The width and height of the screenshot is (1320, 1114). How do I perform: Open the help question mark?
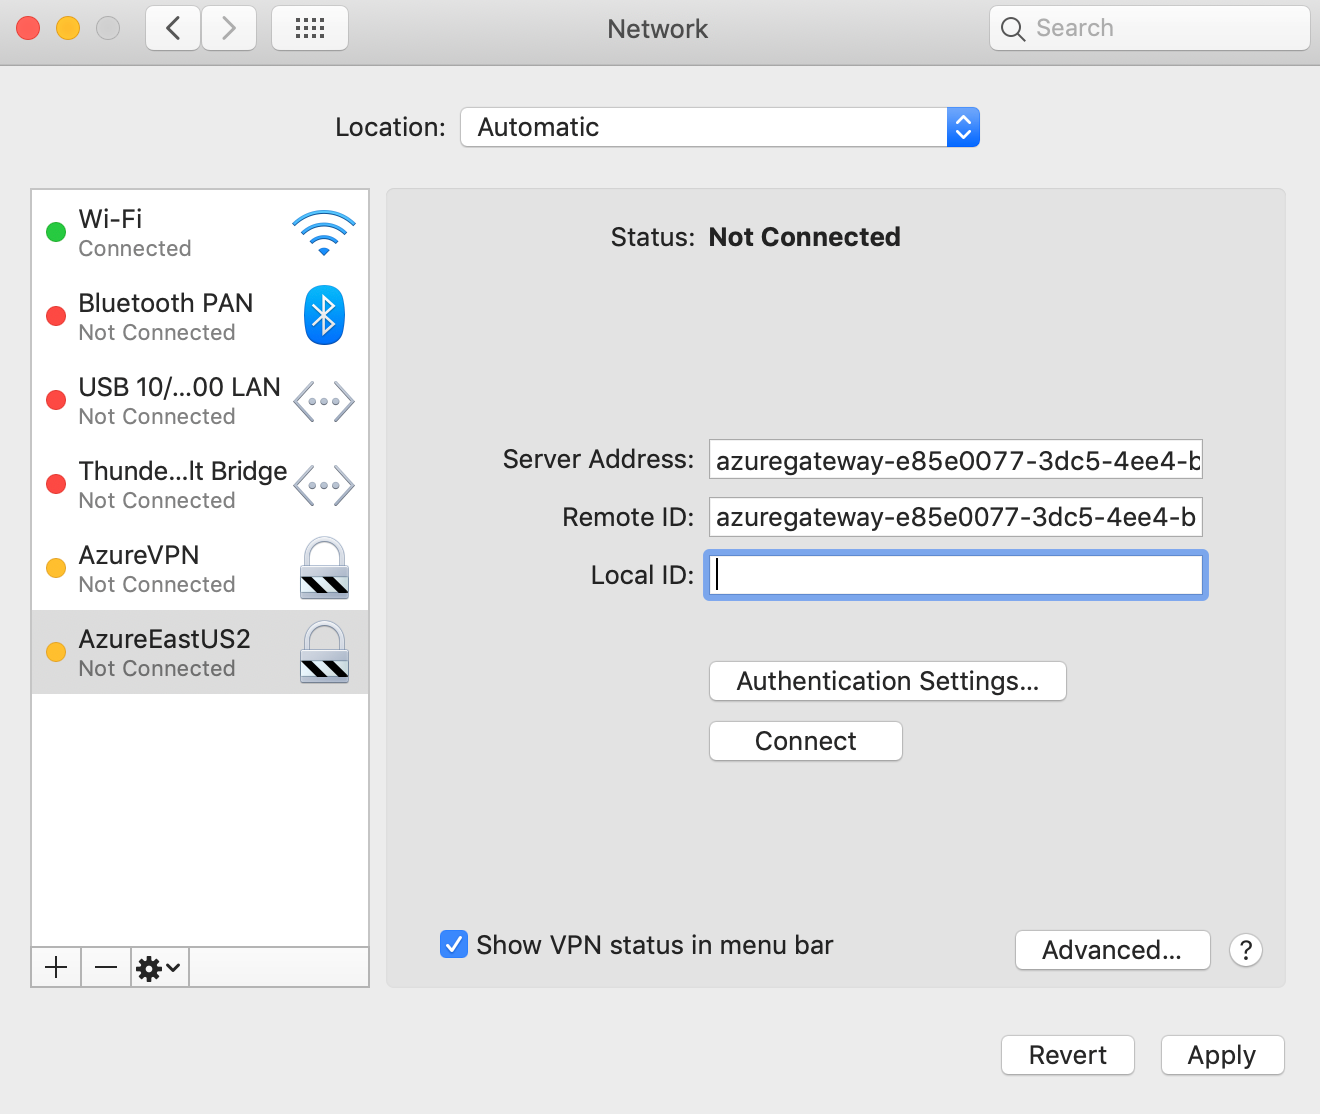pos(1246,950)
